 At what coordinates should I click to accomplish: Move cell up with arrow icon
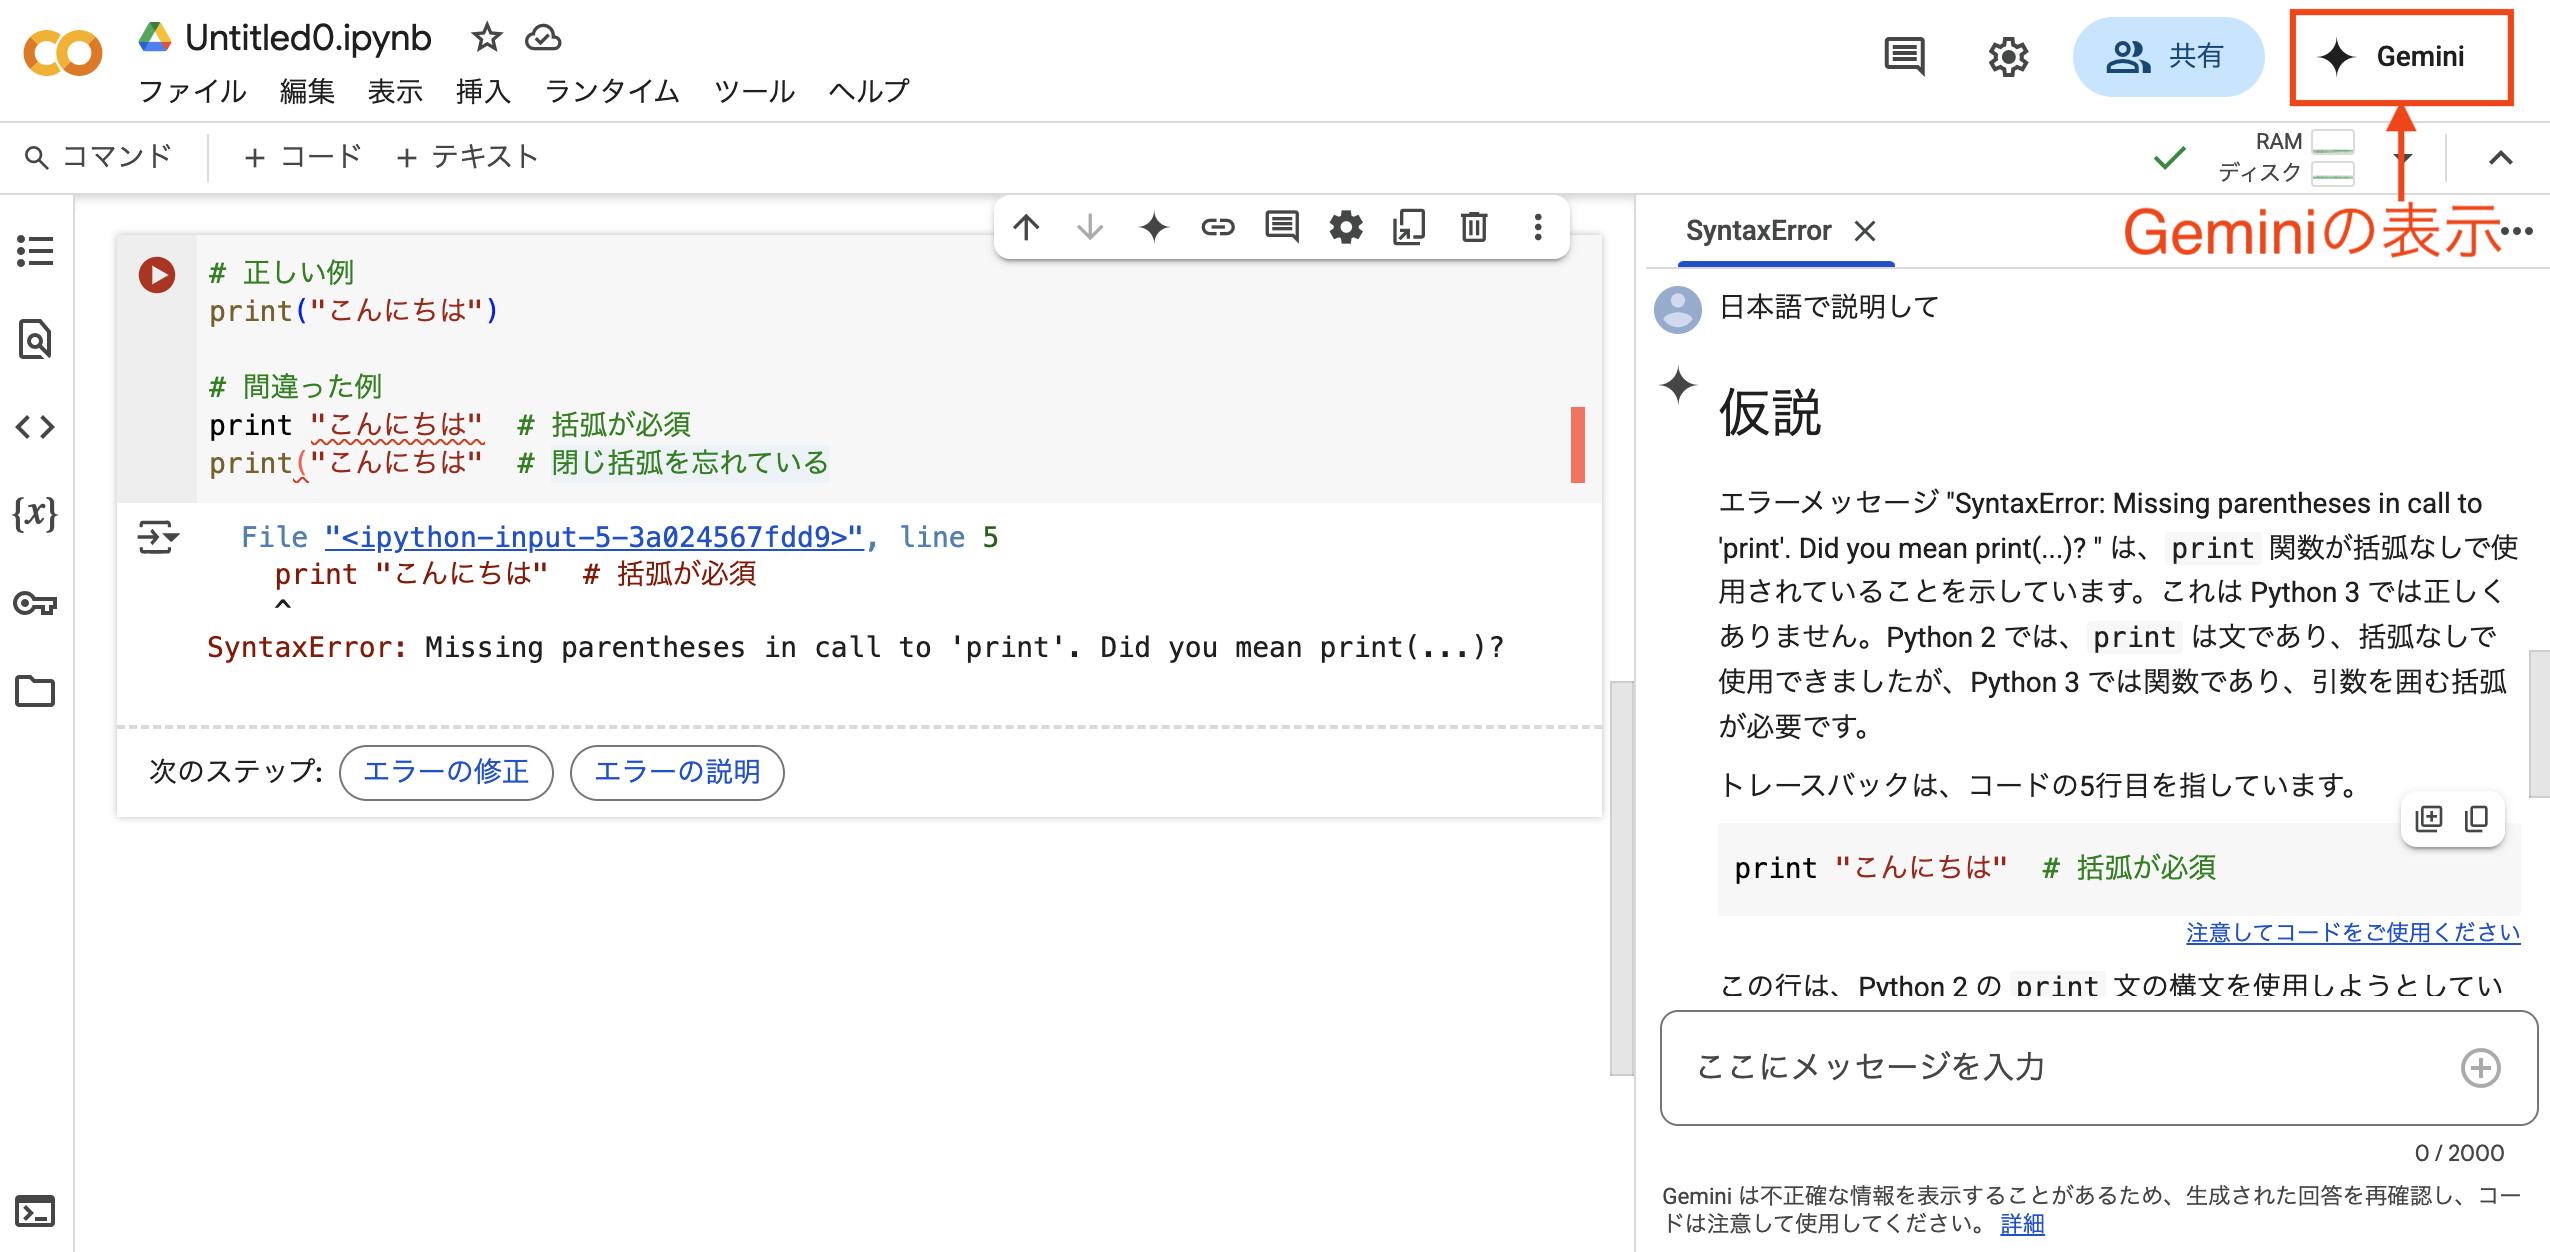tap(1026, 227)
